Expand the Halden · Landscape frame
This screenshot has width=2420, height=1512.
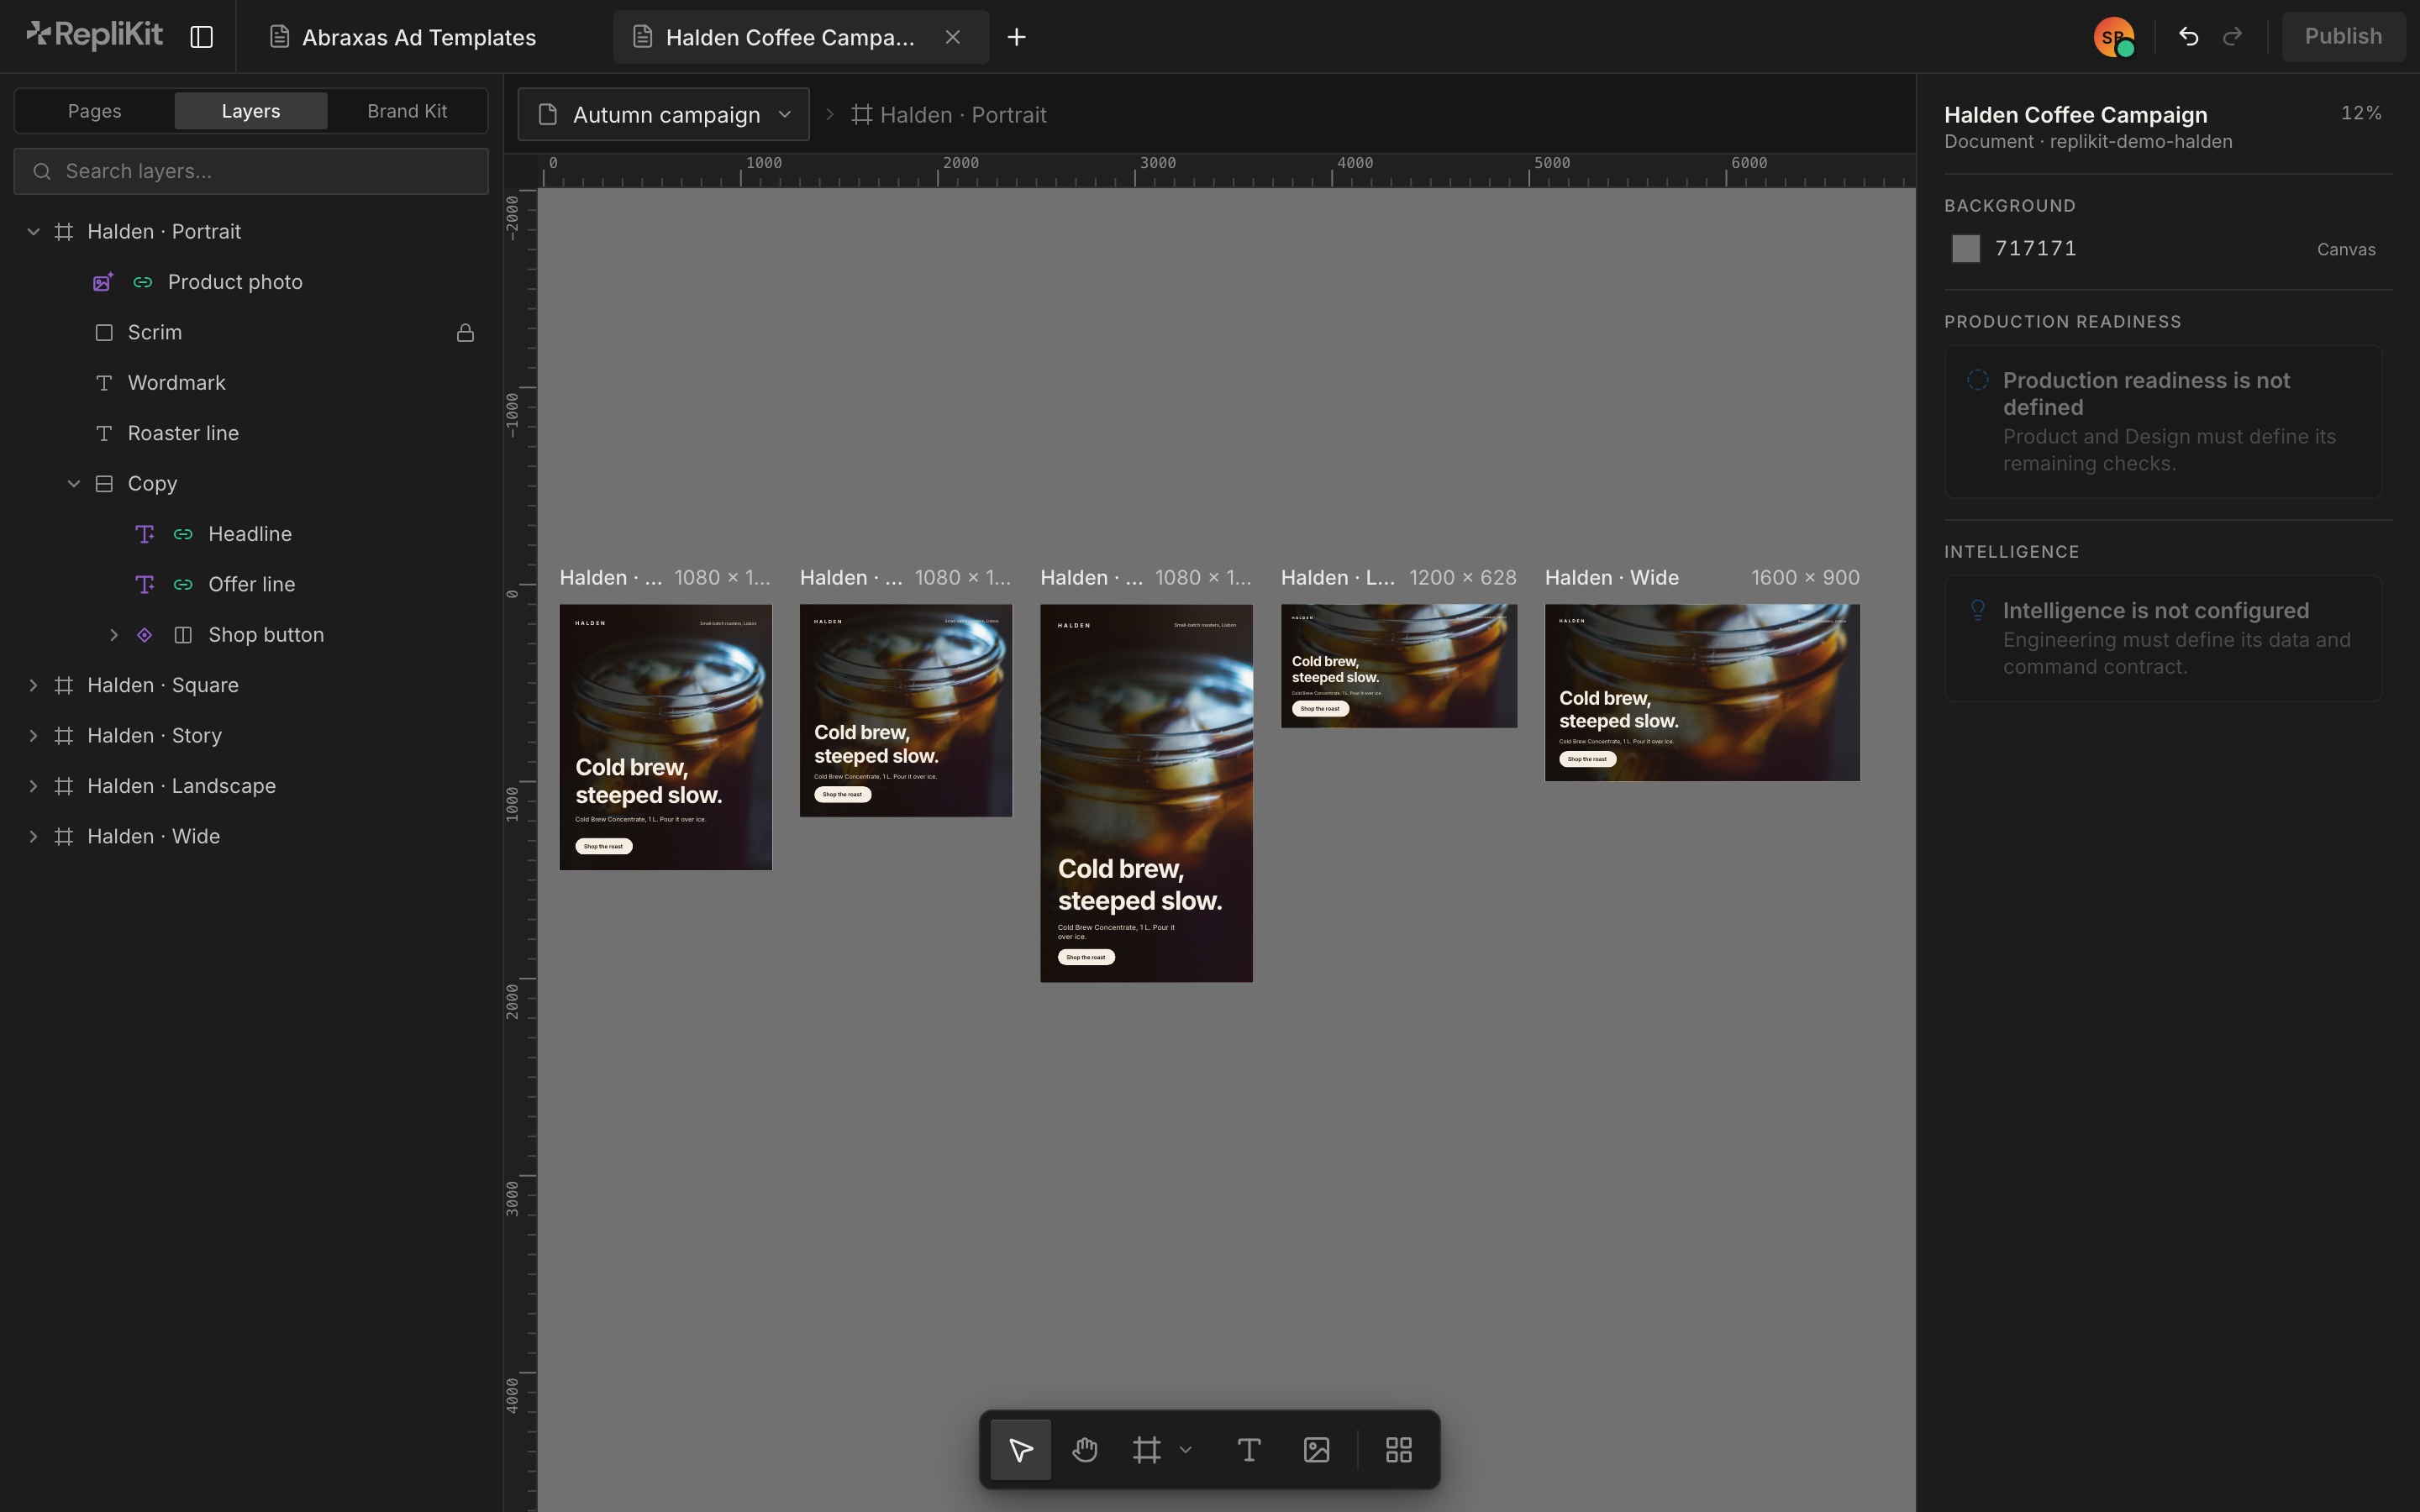pos(33,786)
